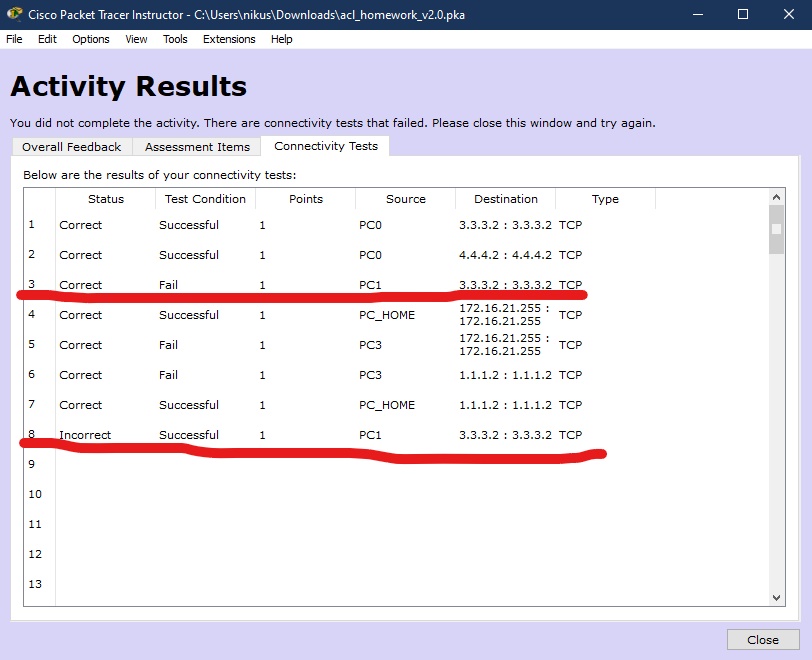Click row number 13 in the results list
The image size is (812, 660).
point(35,584)
